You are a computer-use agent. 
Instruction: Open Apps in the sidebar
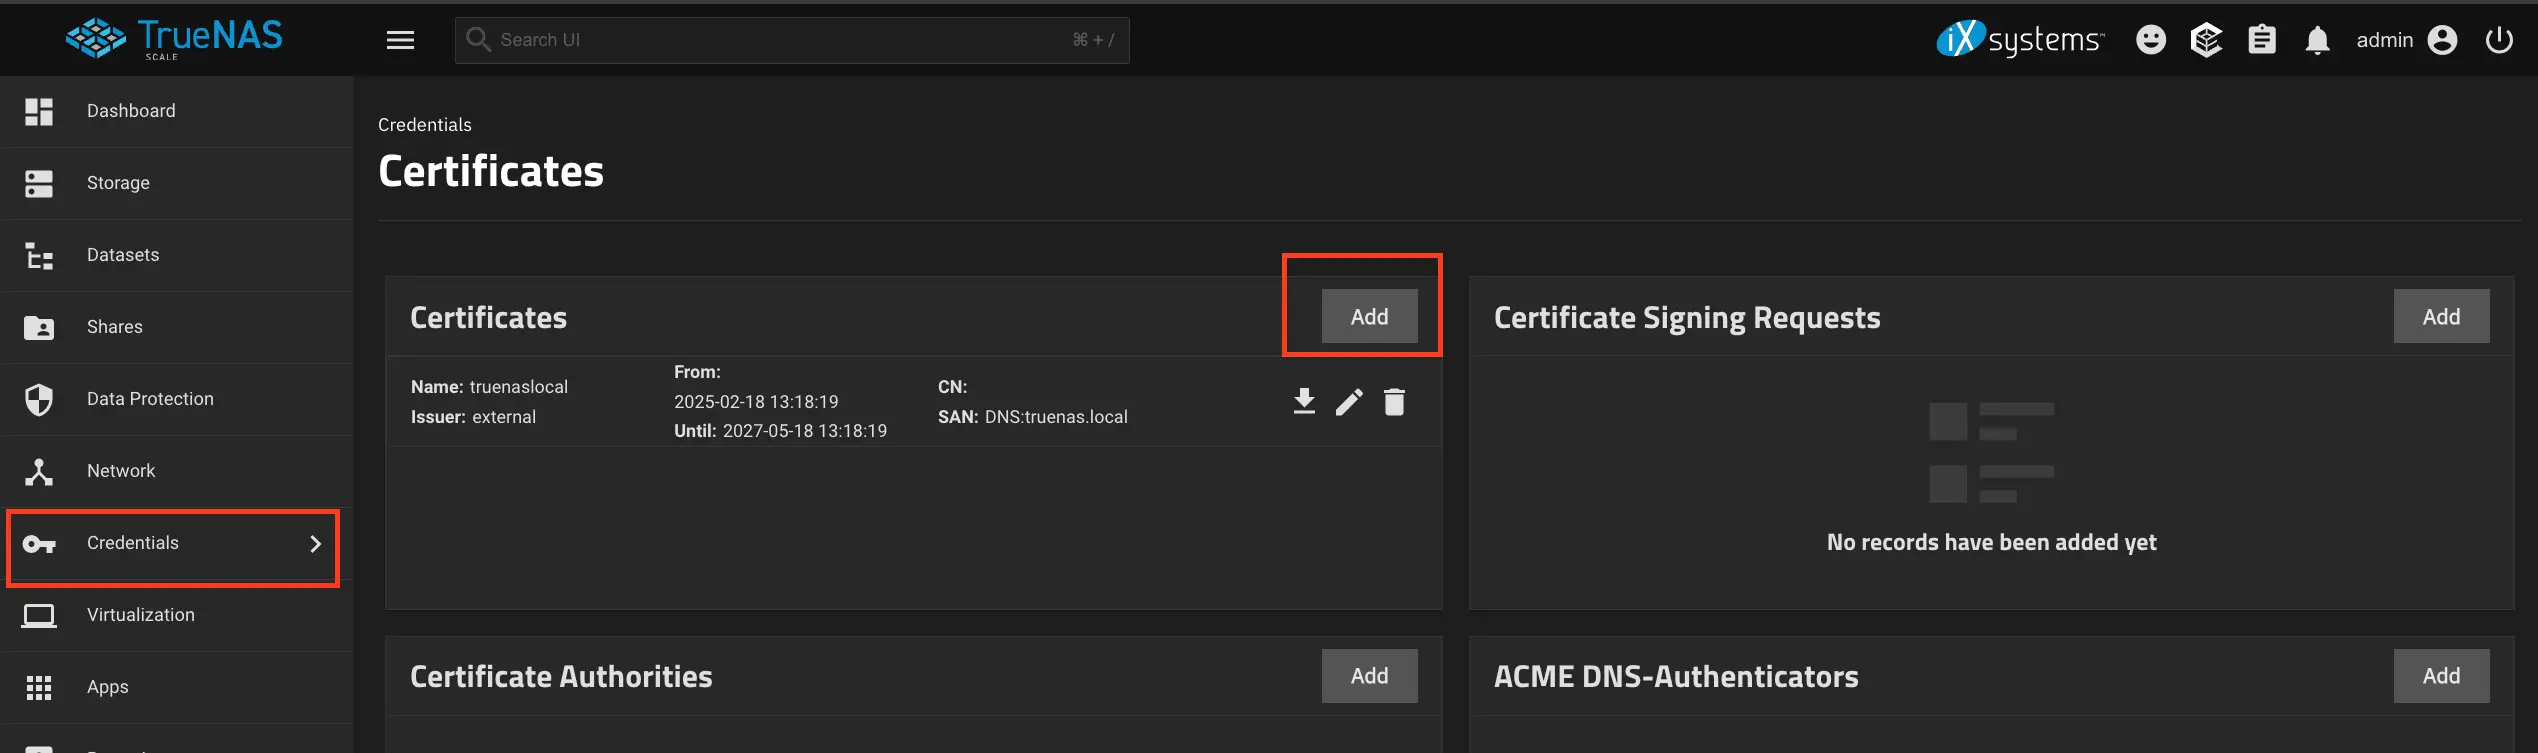tap(176, 687)
